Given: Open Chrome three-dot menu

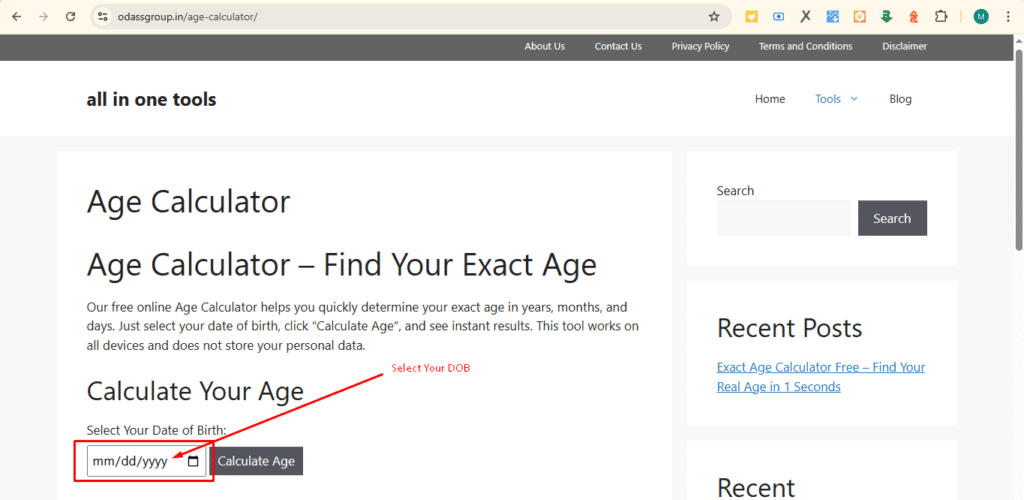Looking at the screenshot, I should click(x=1008, y=17).
